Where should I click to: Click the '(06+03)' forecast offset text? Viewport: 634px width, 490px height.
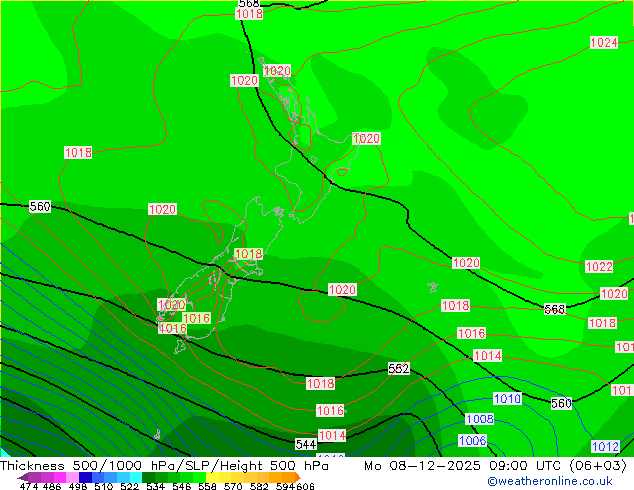tap(598, 466)
